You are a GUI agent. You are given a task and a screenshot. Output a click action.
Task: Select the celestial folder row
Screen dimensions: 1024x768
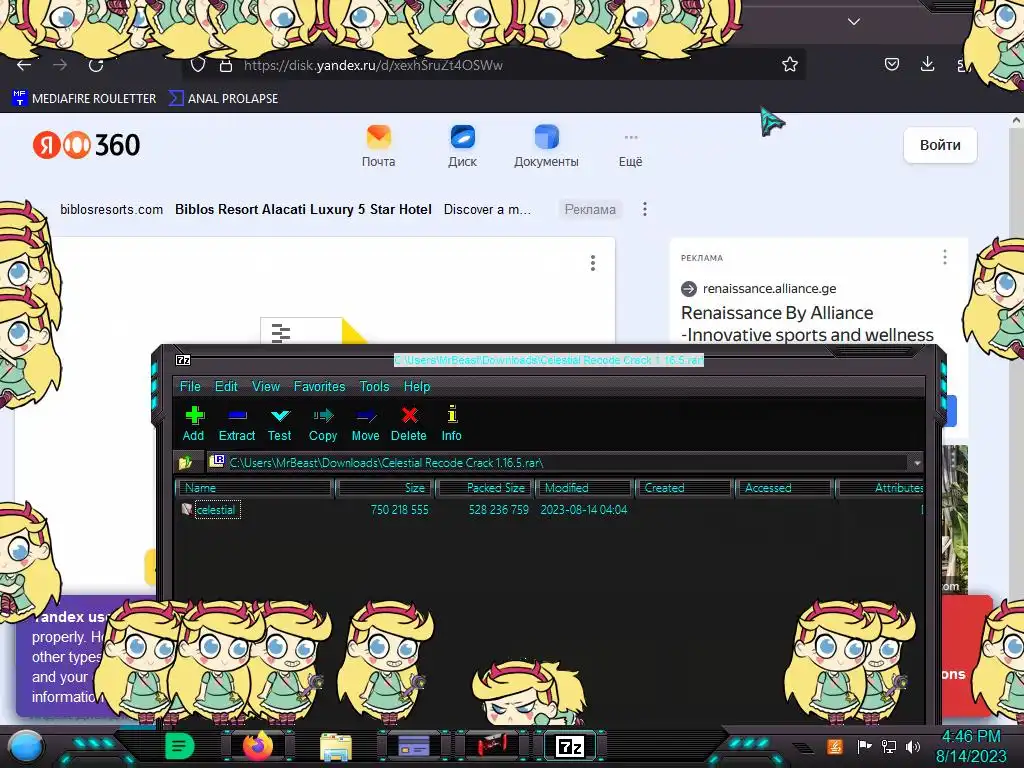click(549, 509)
